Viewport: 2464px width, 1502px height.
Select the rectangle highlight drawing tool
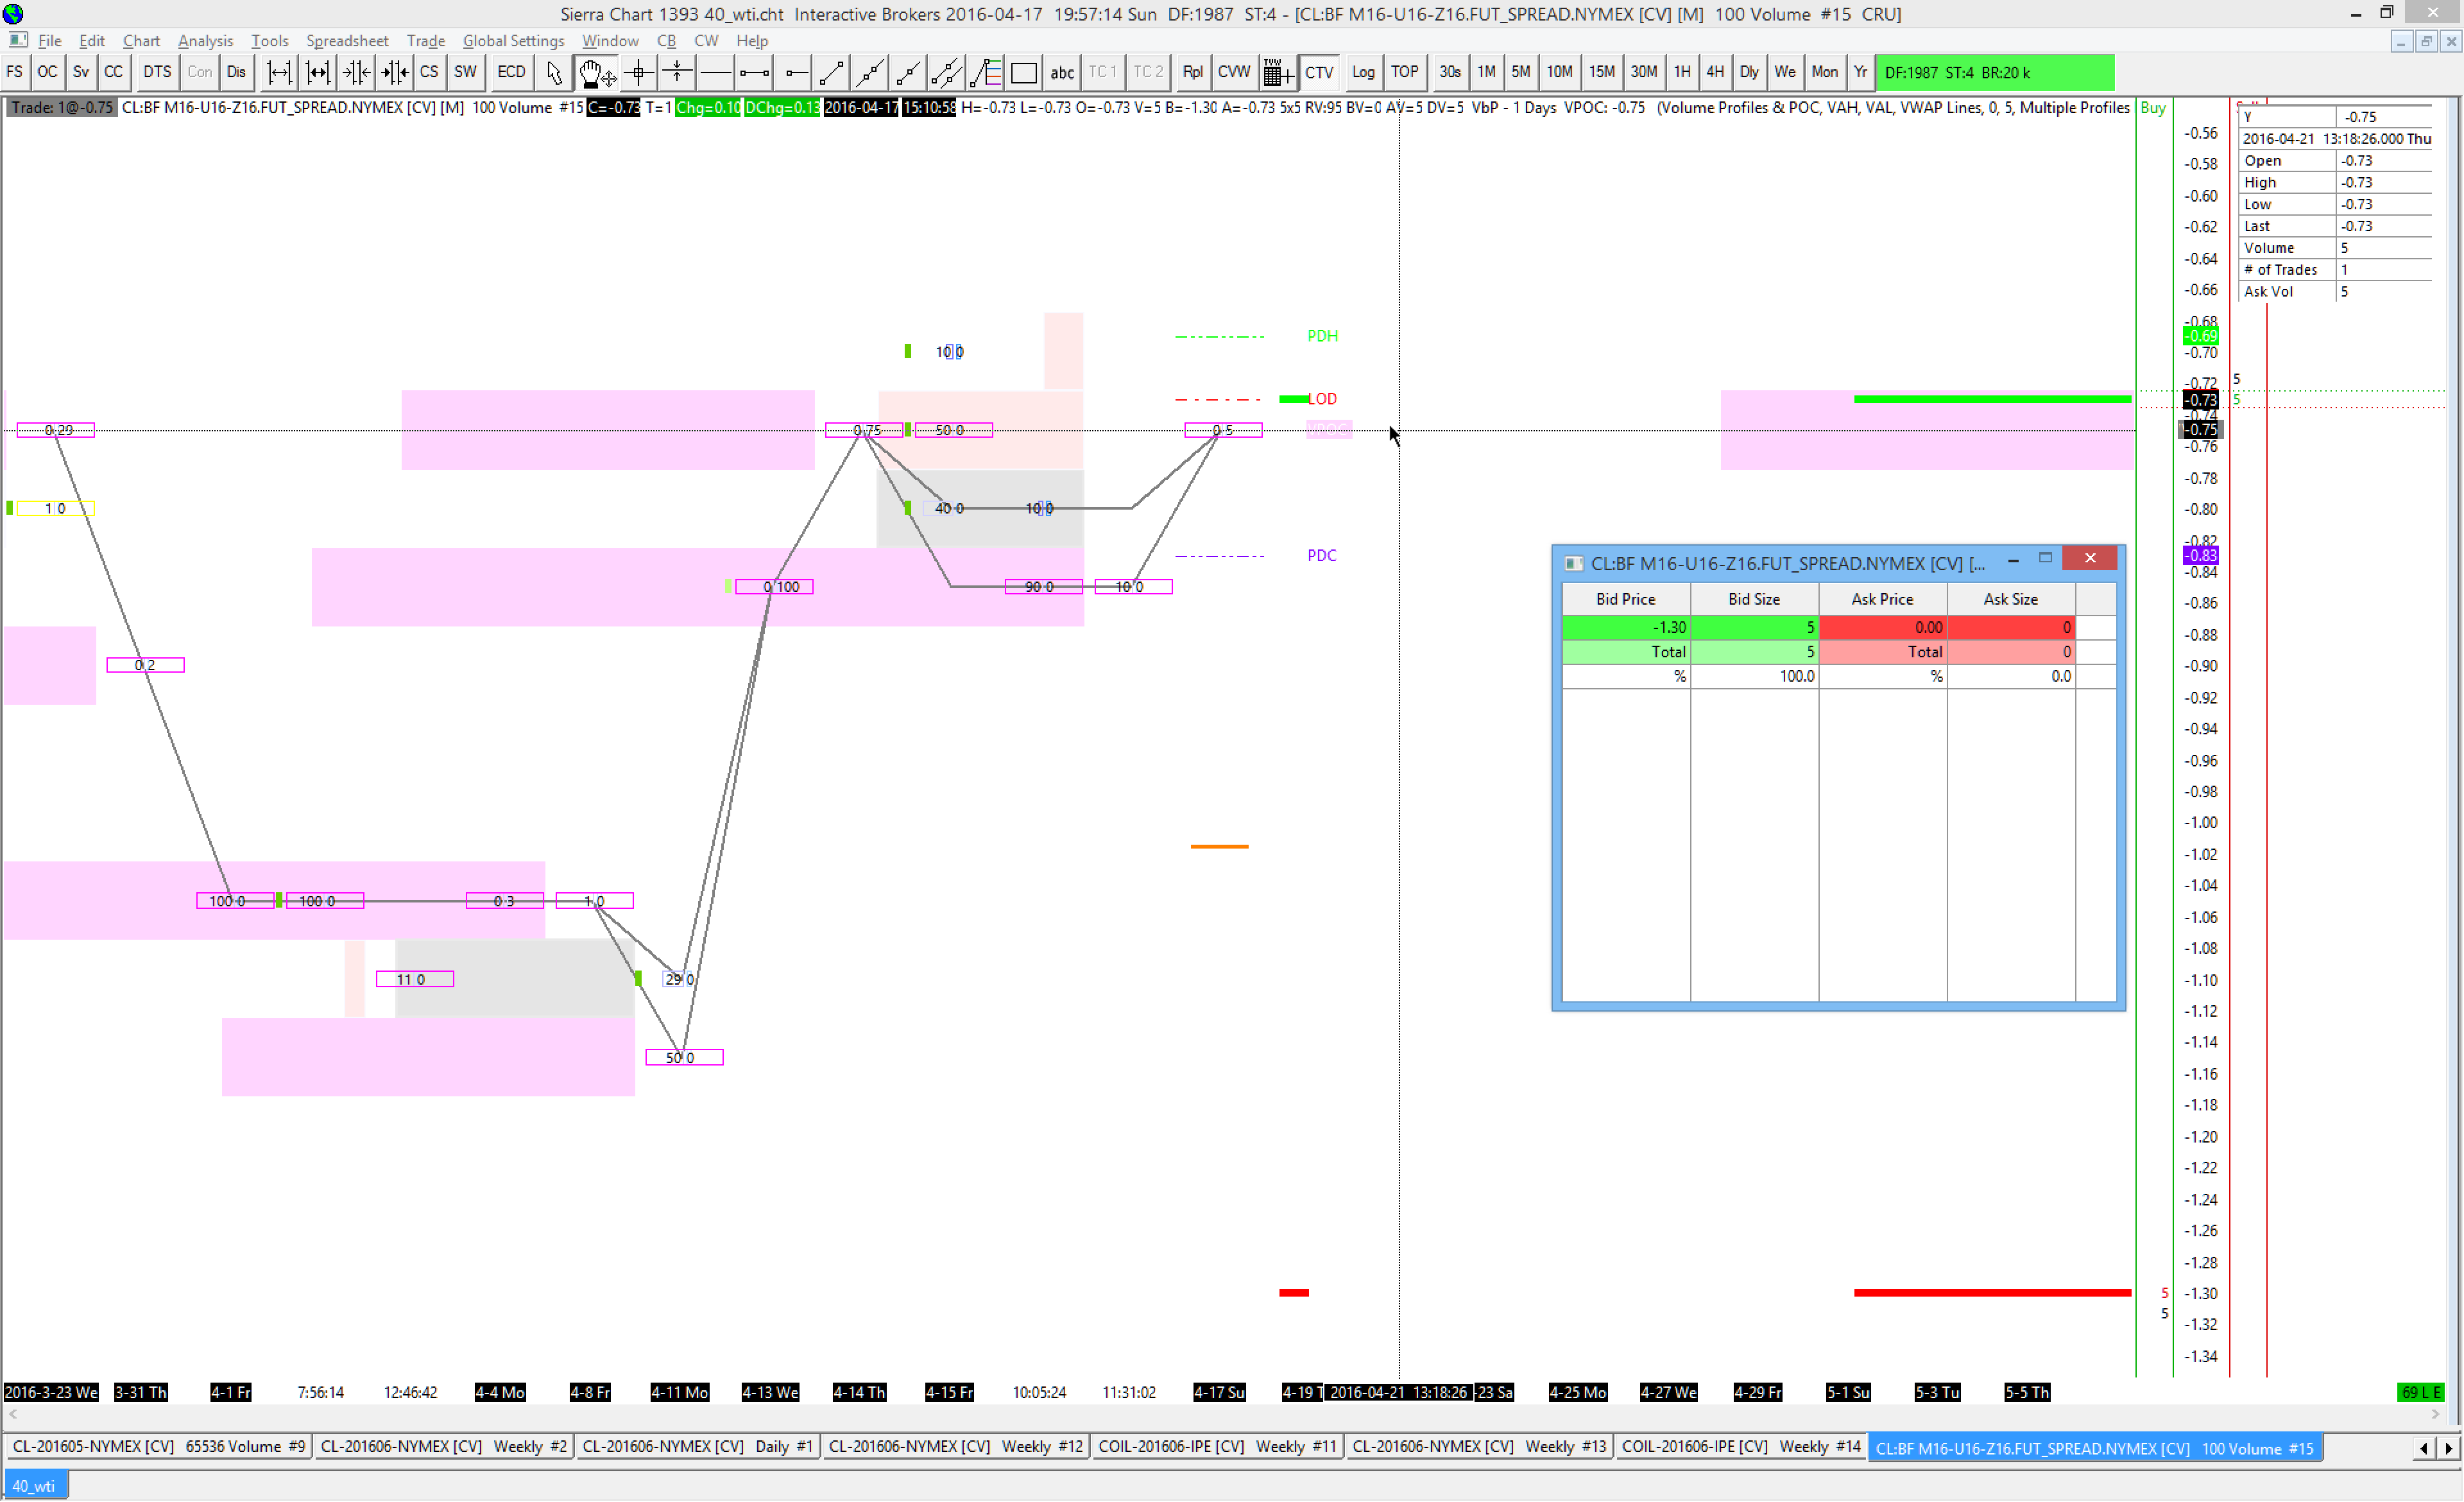click(x=1024, y=73)
